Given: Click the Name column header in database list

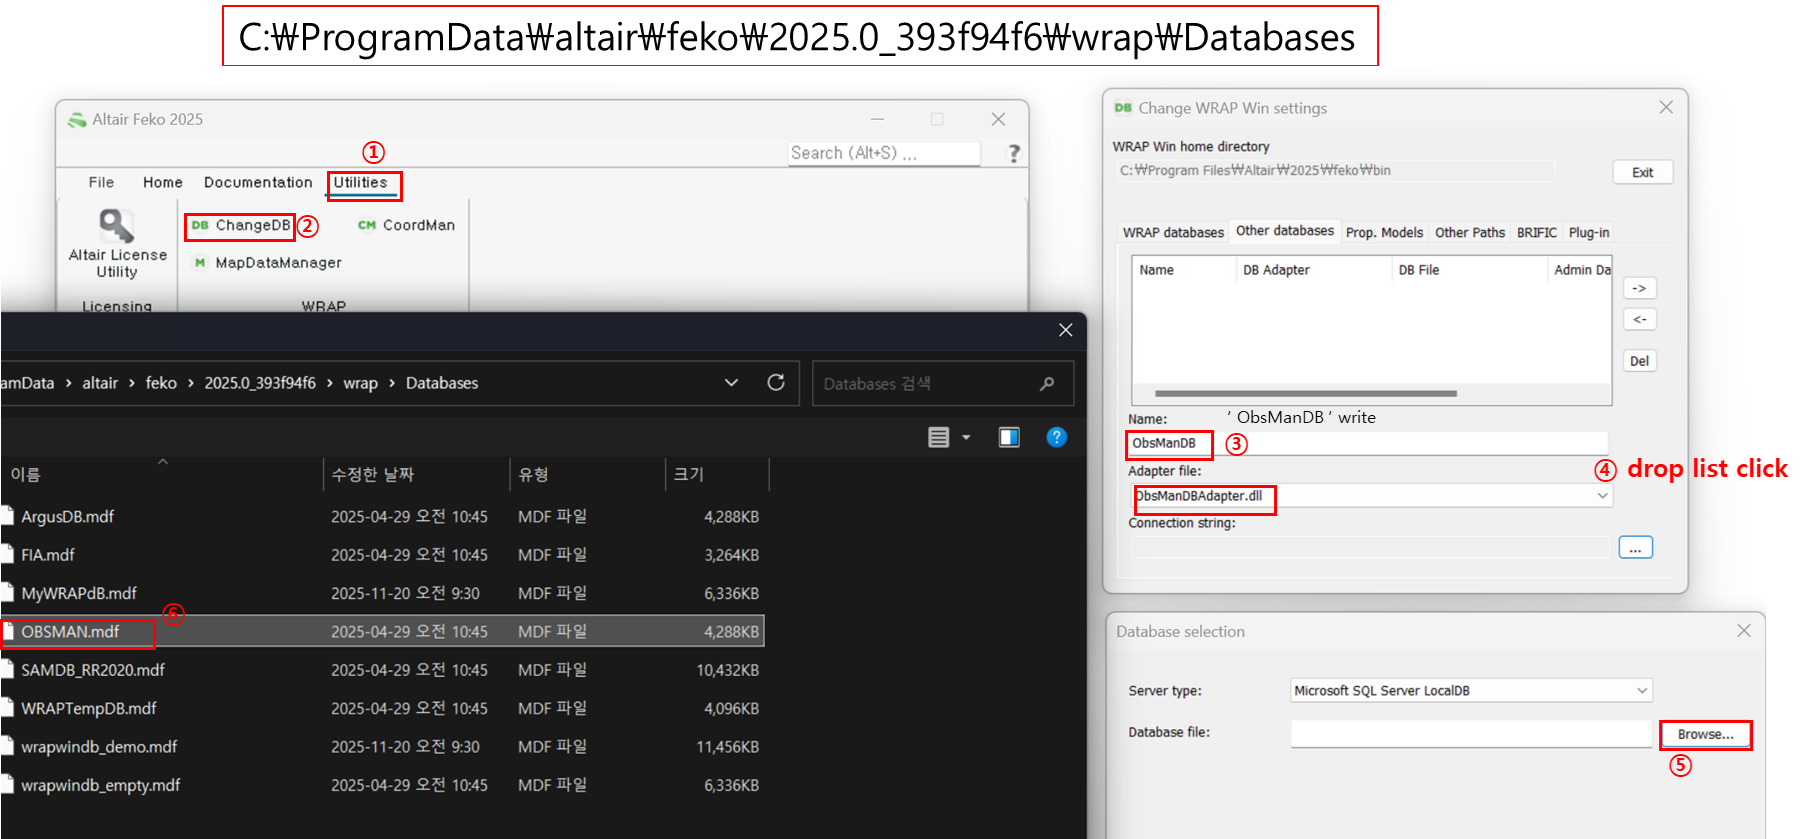Looking at the screenshot, I should (x=1185, y=270).
